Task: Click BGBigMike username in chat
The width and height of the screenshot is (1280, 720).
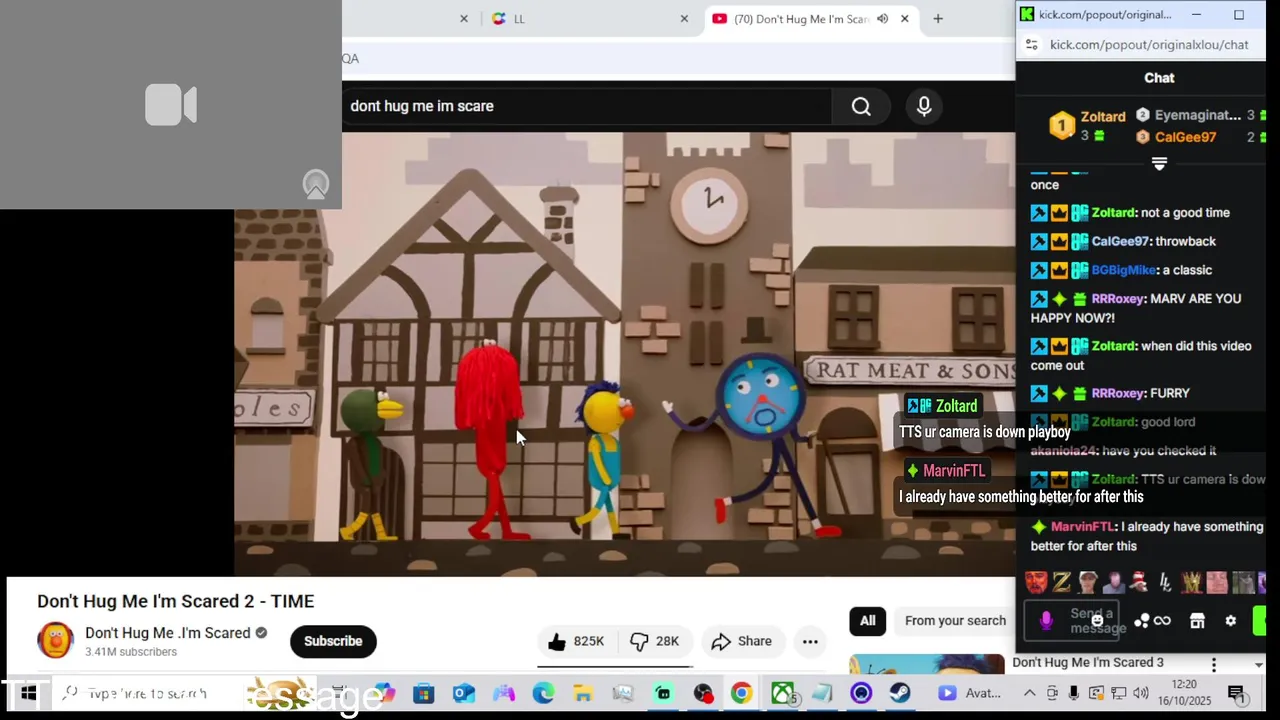Action: [1124, 270]
